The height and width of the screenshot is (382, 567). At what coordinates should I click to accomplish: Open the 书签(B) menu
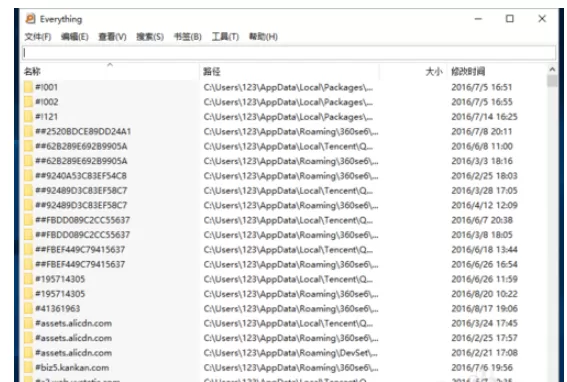[x=188, y=37]
